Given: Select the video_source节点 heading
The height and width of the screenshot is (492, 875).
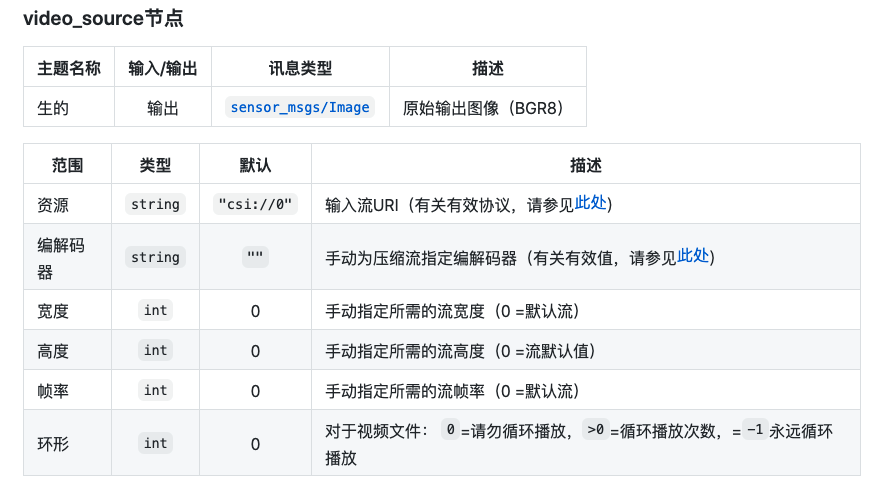Looking at the screenshot, I should 103,18.
